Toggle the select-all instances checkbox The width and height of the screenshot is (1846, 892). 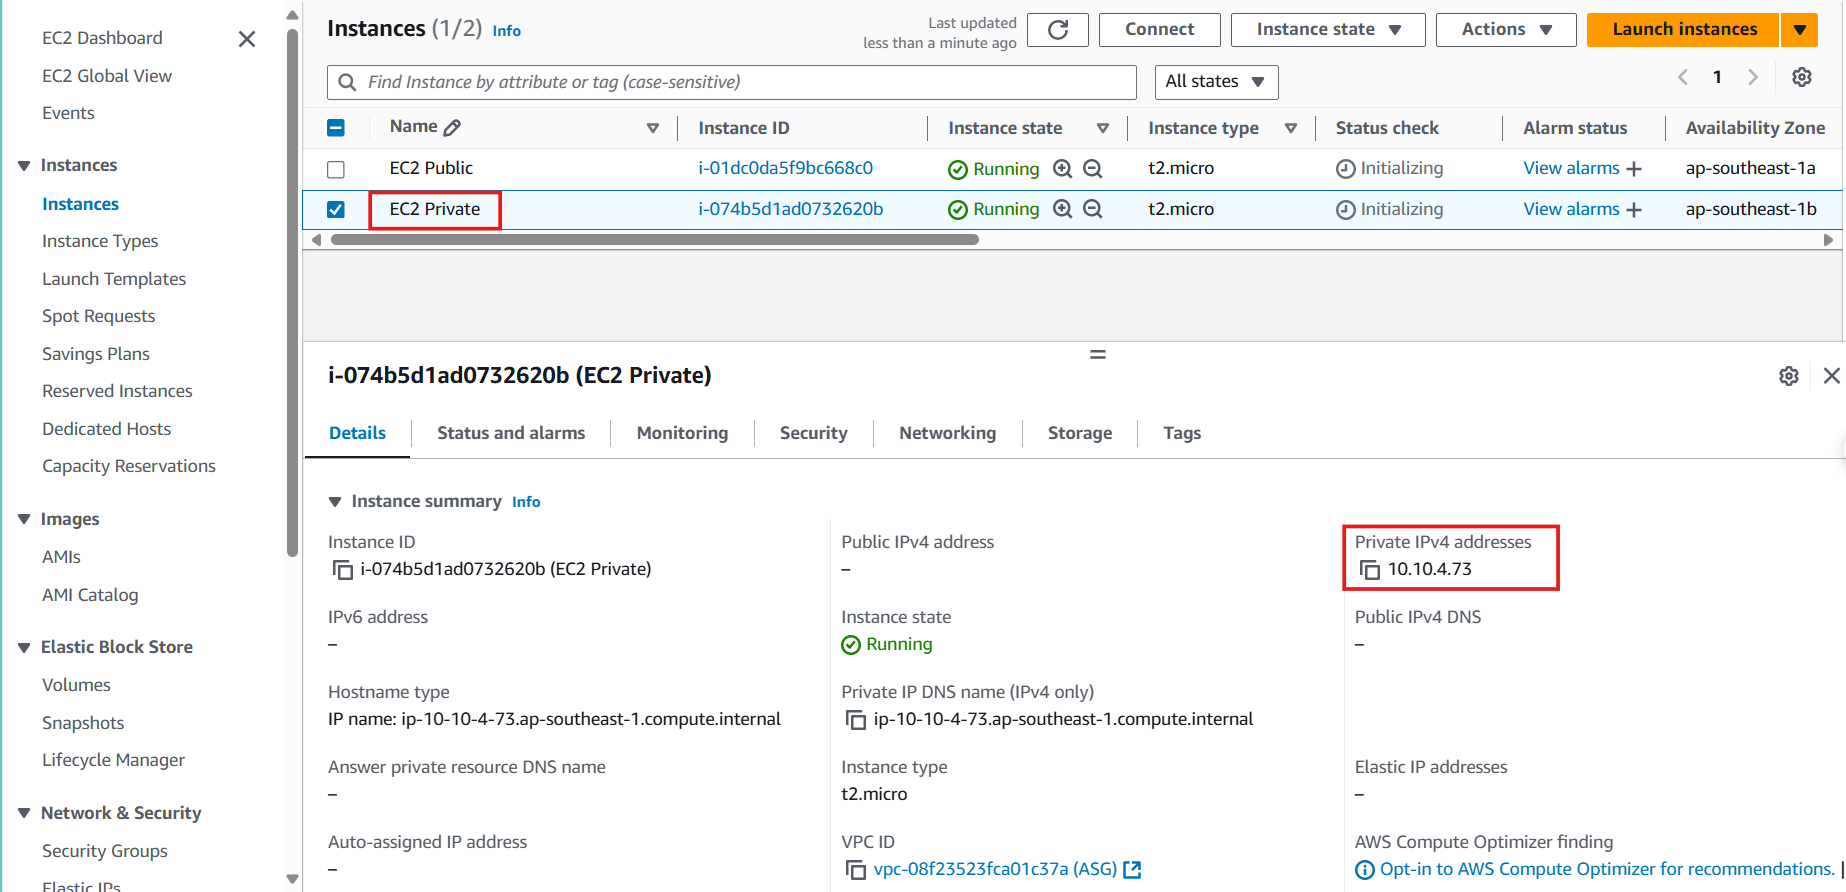pos(336,128)
